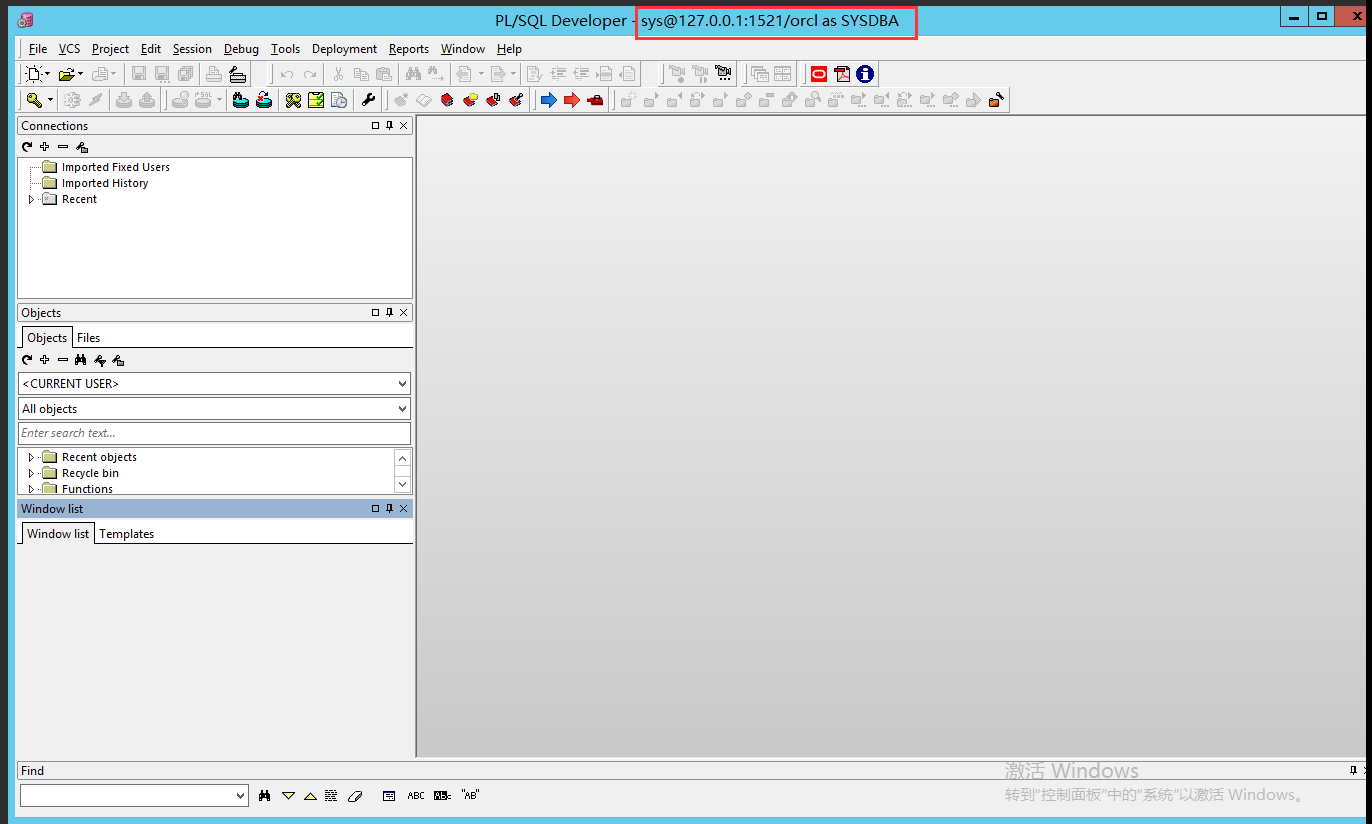Toggle the quoted "AB" search option
This screenshot has width=1372, height=824.
point(470,796)
